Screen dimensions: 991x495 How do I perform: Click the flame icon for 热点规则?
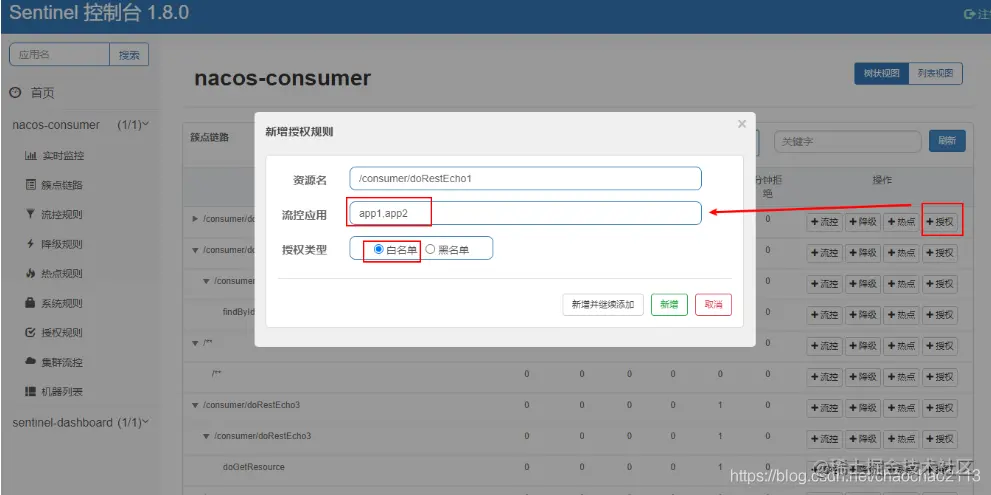pos(30,274)
